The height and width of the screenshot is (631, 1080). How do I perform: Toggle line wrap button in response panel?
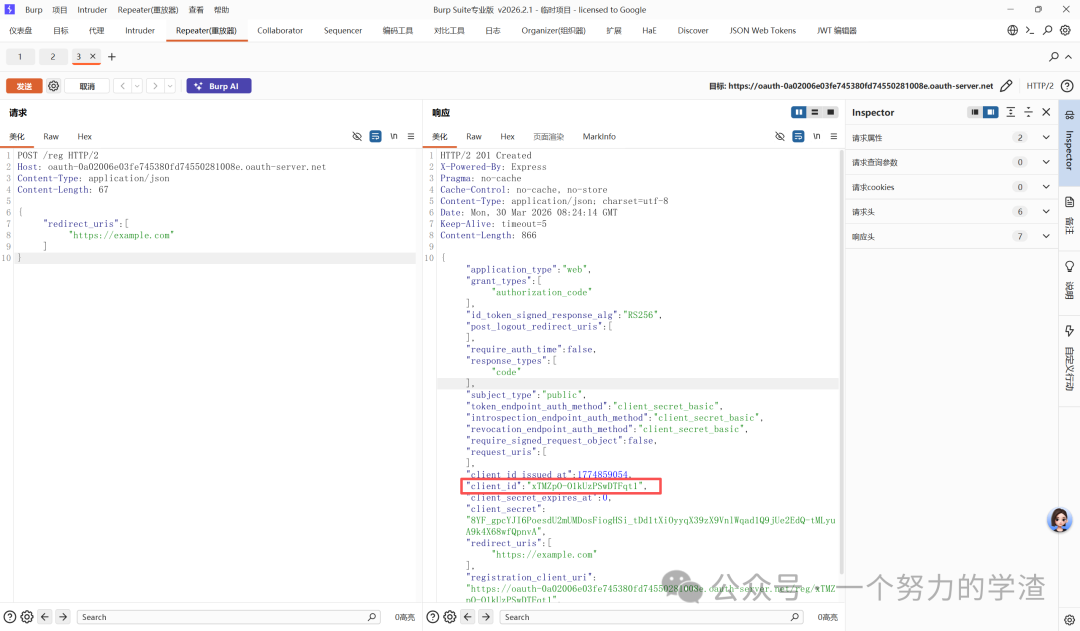tap(816, 136)
